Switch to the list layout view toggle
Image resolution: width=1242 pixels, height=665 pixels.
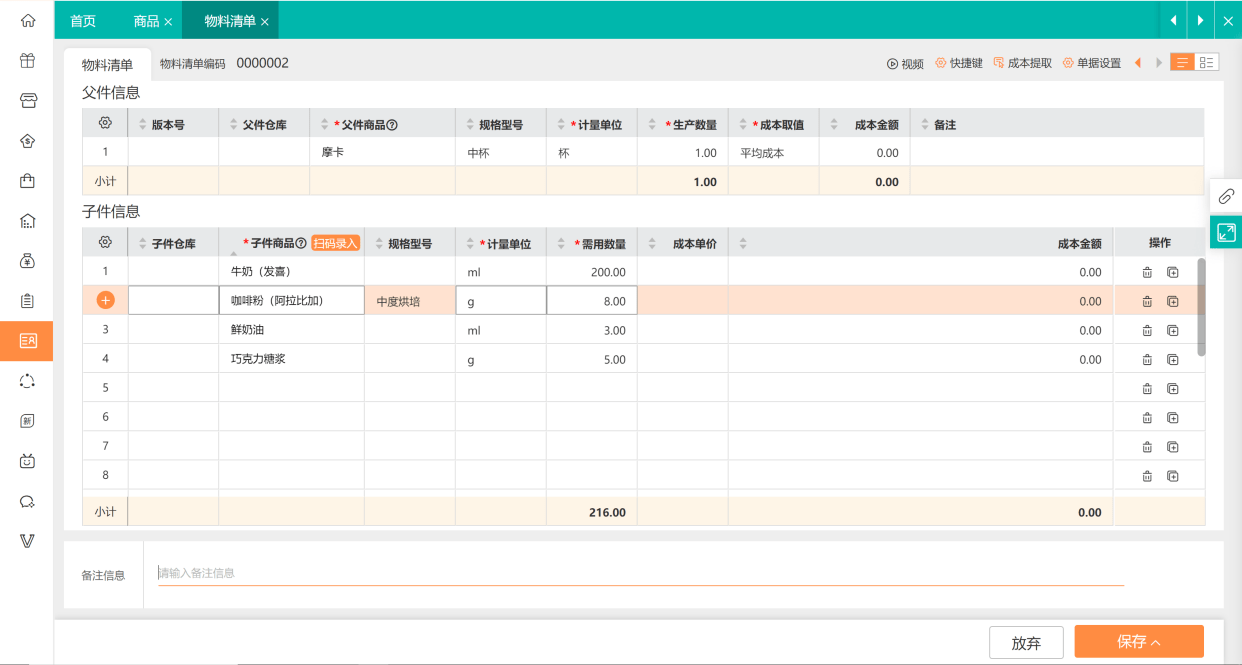1183,62
